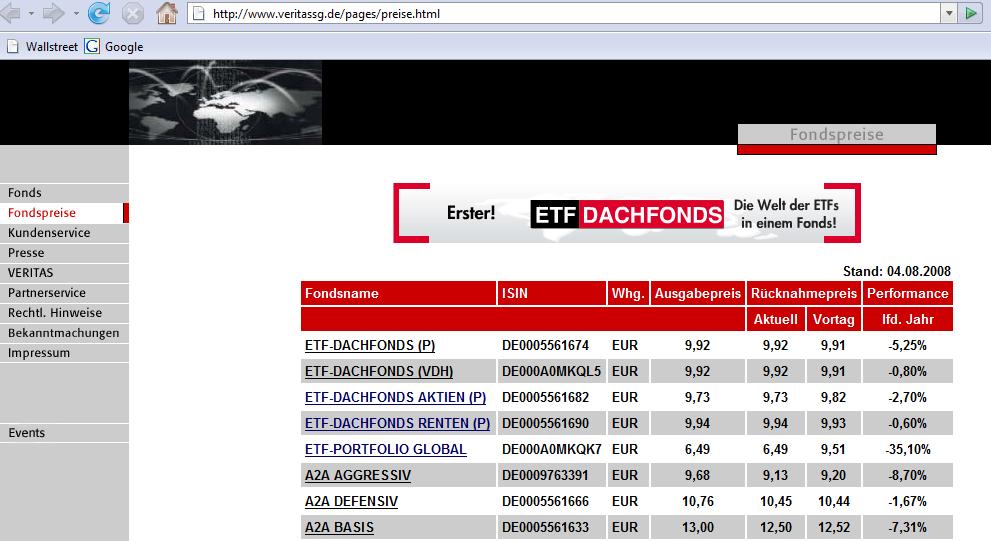
Task: Click the -7,31% performance value
Action: [x=908, y=527]
